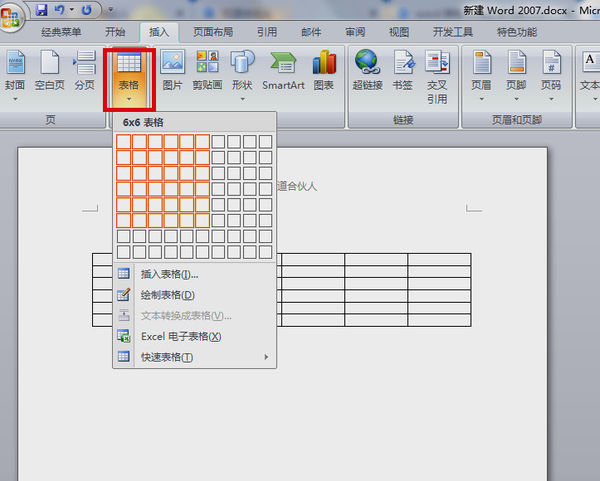Click the Page Break (分页) icon
The image size is (600, 481).
click(x=85, y=70)
